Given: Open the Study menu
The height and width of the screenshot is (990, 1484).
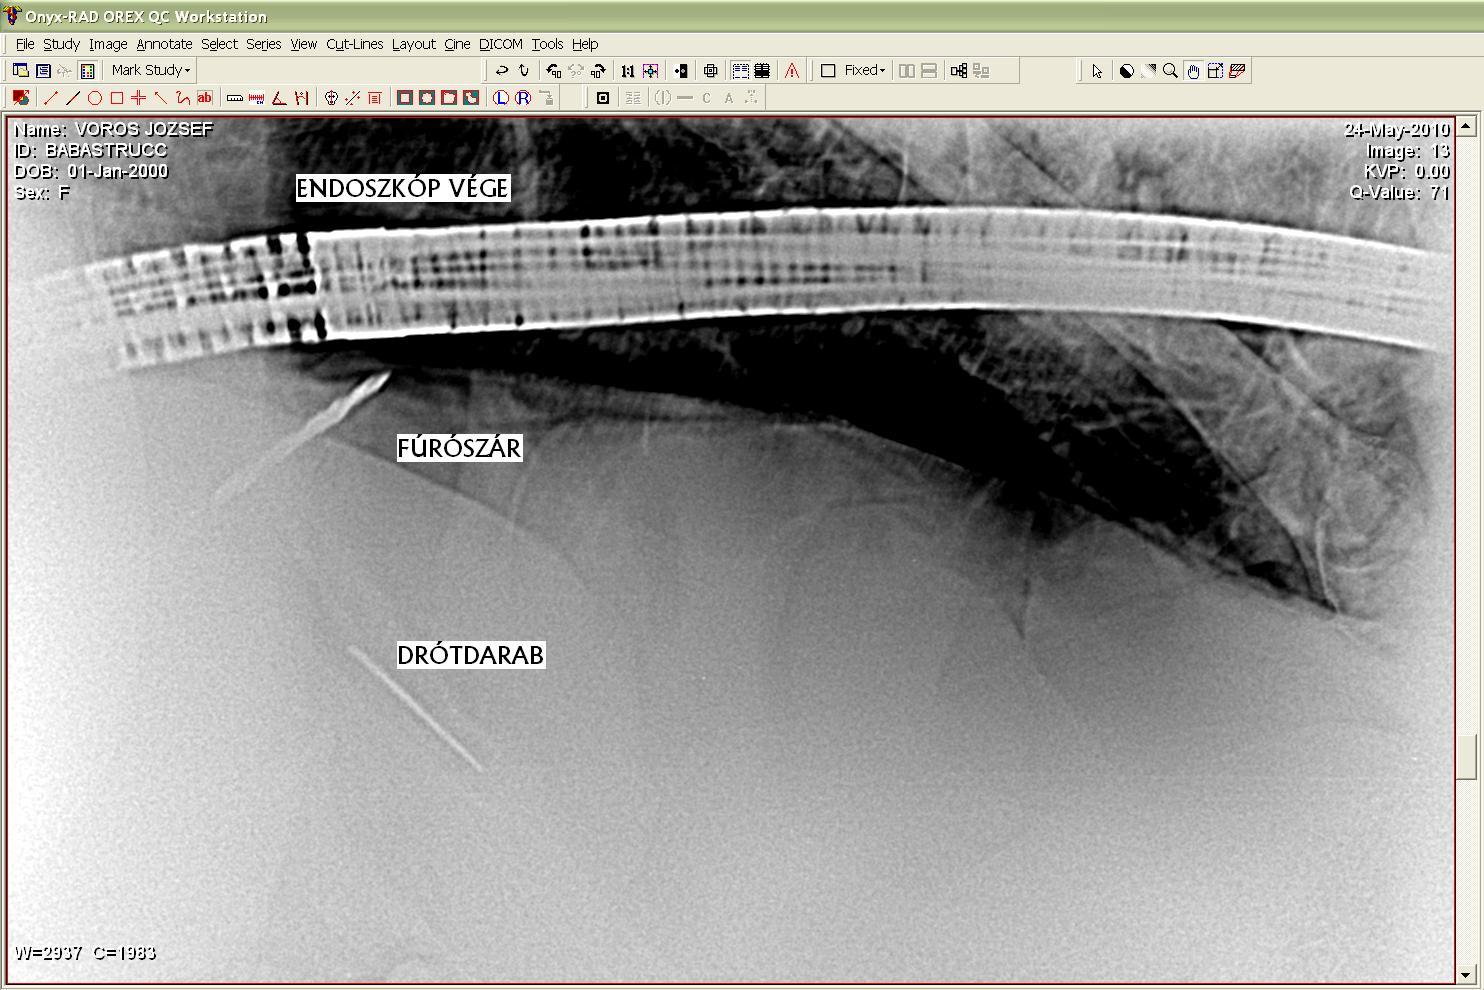Looking at the screenshot, I should point(61,44).
